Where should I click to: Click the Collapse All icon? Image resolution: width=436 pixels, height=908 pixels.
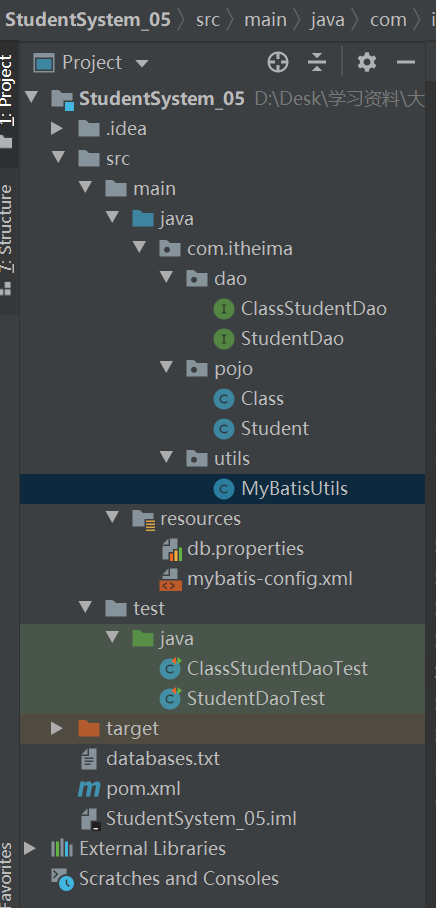317,62
